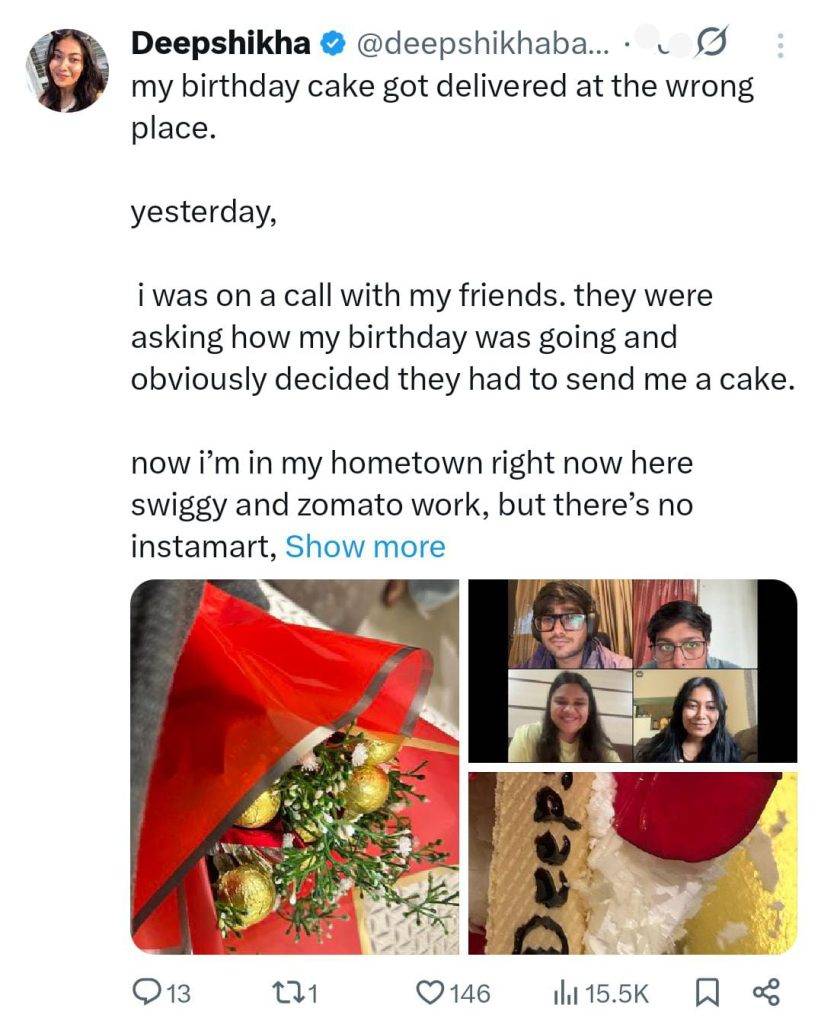821x1024 pixels.
Task: Click the share icon
Action: (x=764, y=992)
